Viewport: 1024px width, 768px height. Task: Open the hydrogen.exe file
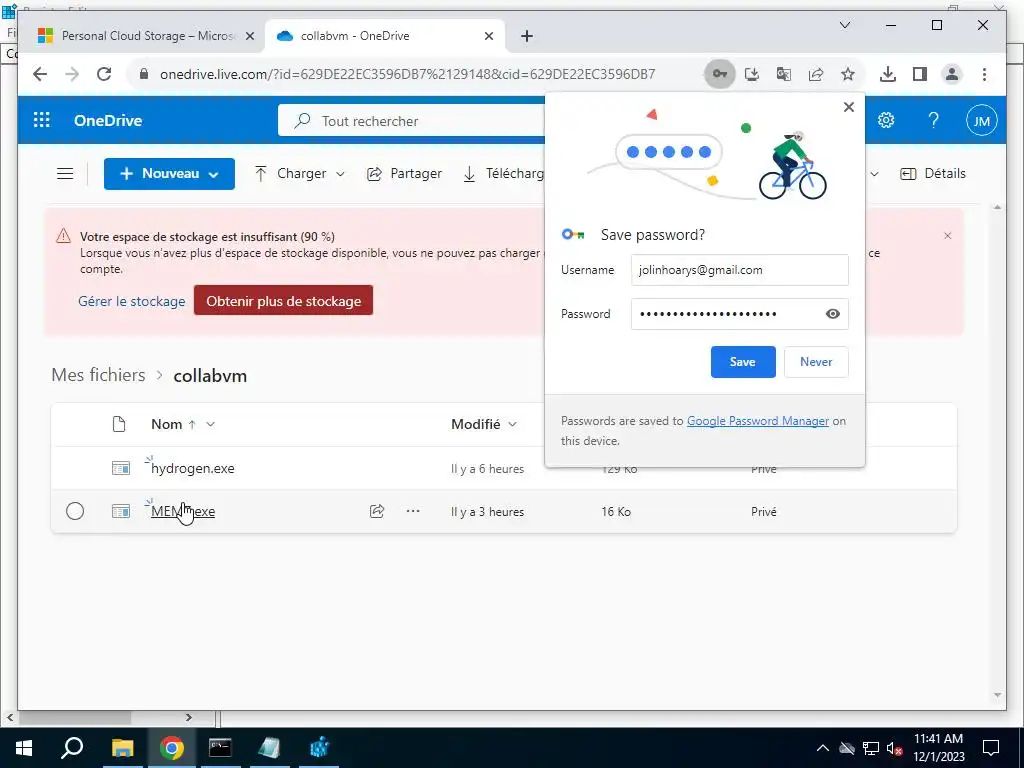pos(193,468)
